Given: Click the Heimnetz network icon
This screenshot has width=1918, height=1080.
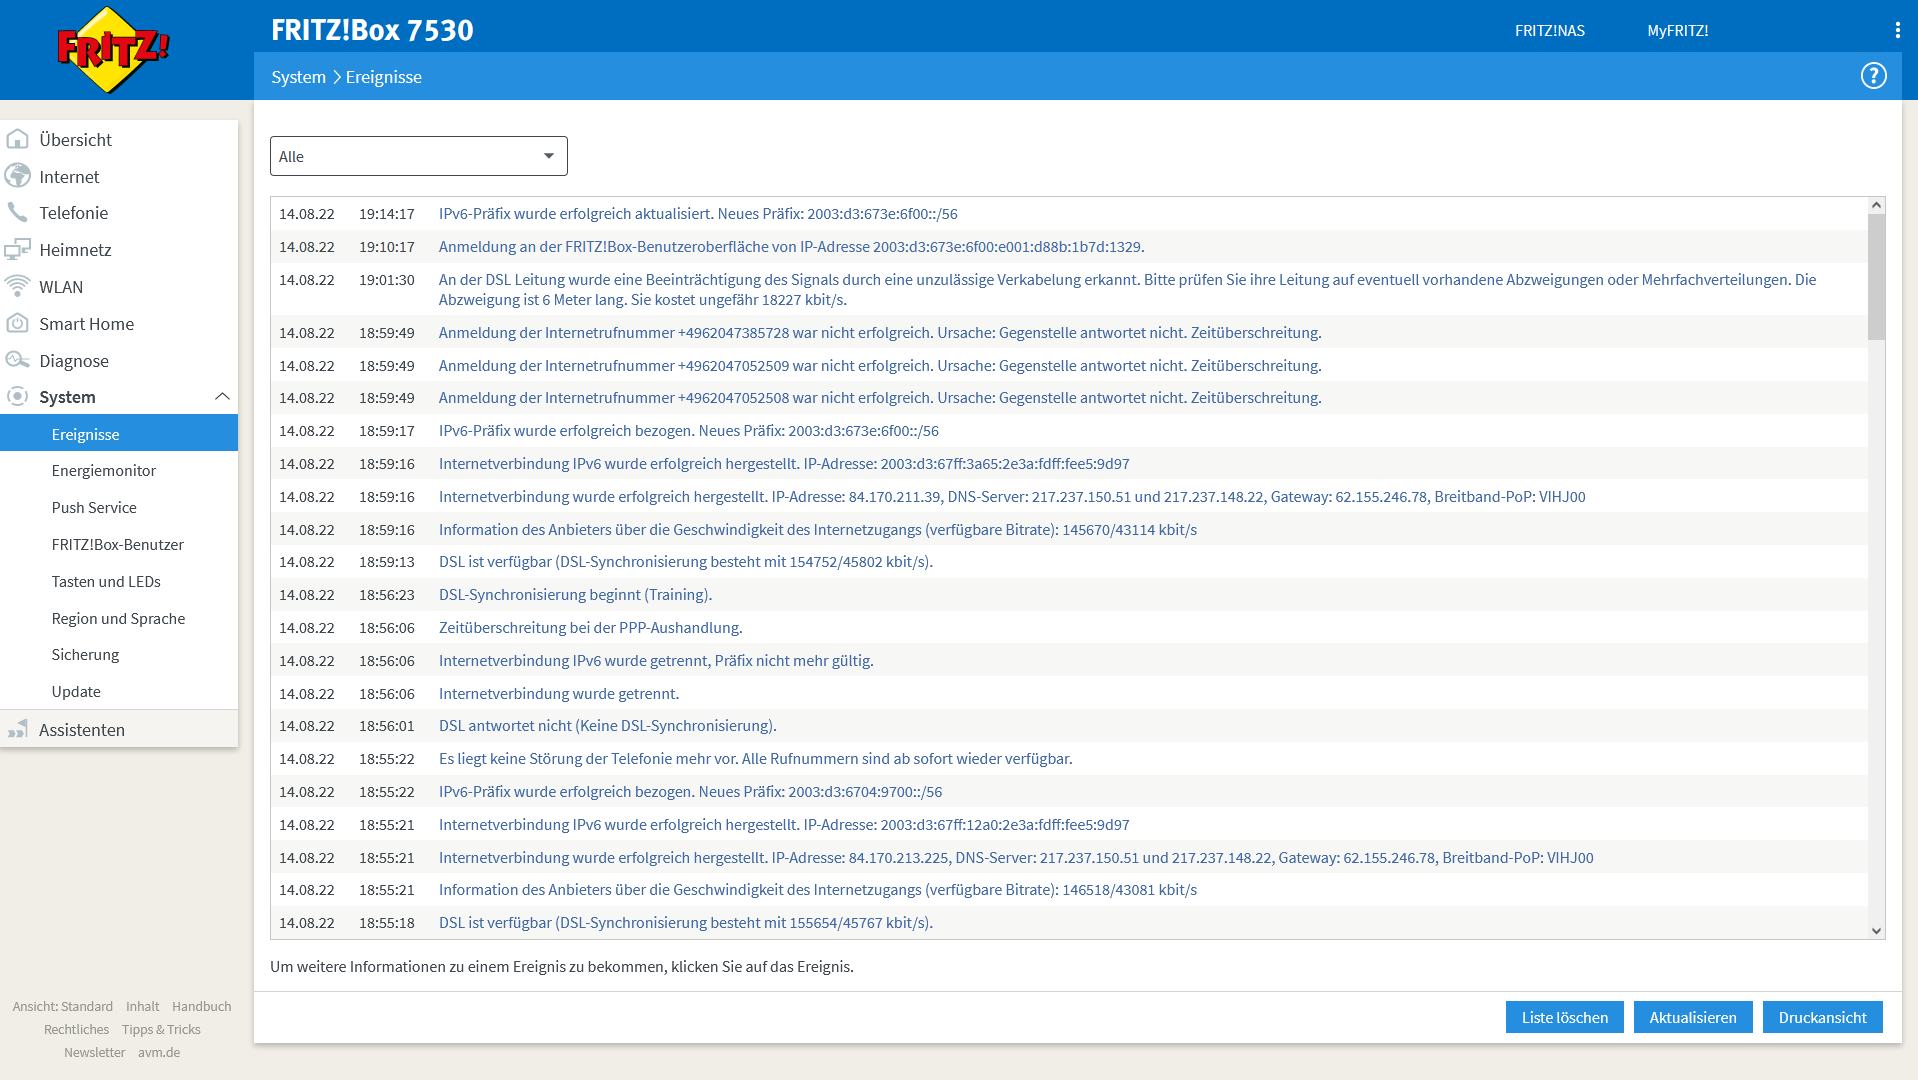Looking at the screenshot, I should pyautogui.click(x=17, y=250).
